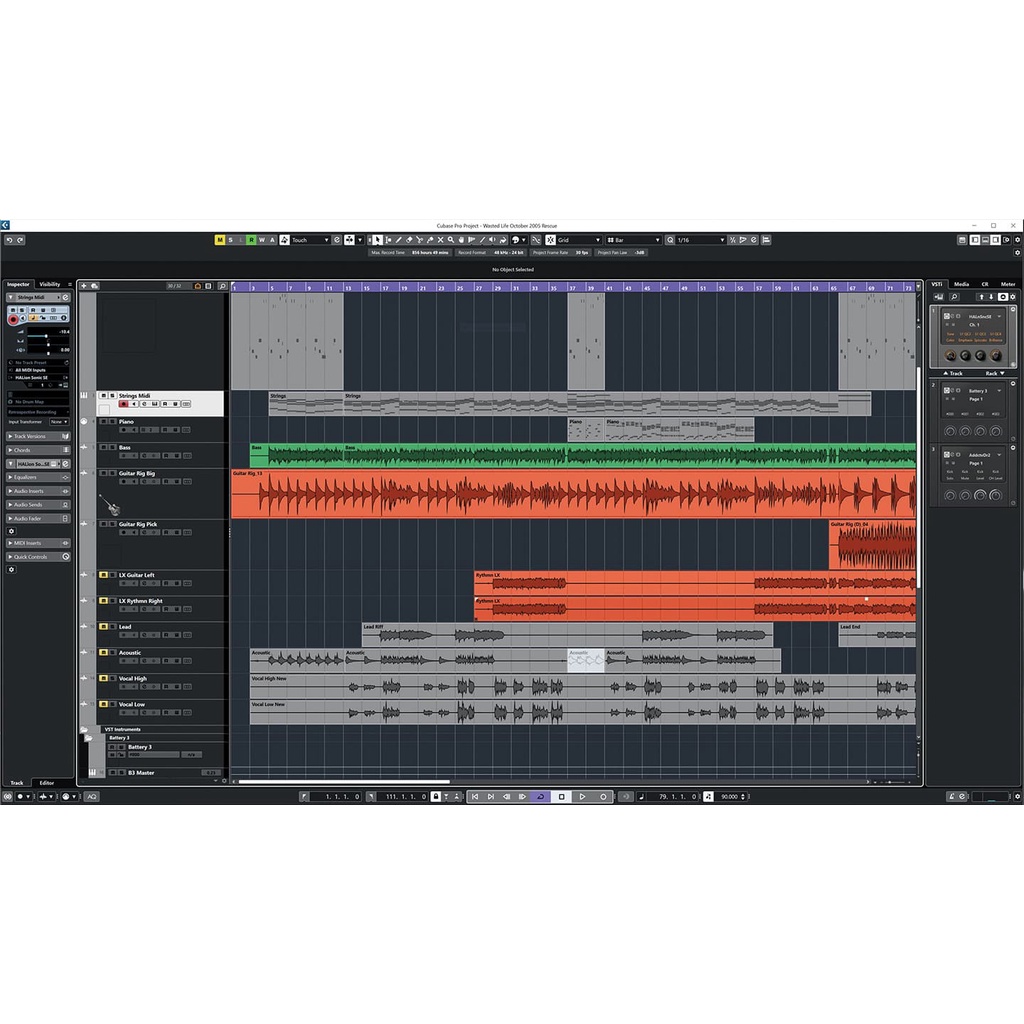This screenshot has width=1024, height=1024.
Task: Toggle the yellow M mute-all state button
Action: click(x=220, y=240)
